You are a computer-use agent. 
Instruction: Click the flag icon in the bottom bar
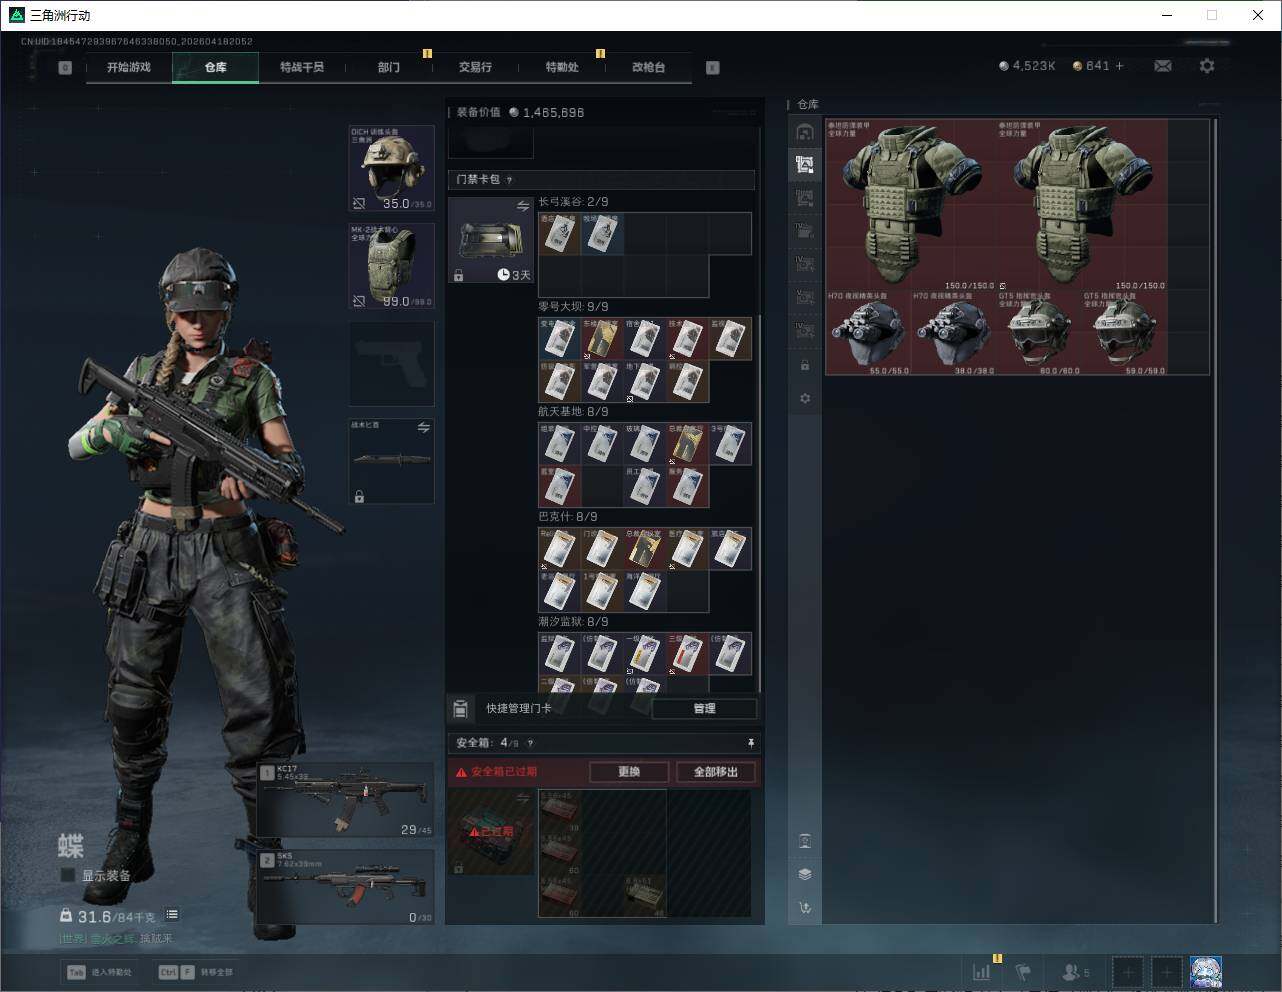click(x=1023, y=971)
